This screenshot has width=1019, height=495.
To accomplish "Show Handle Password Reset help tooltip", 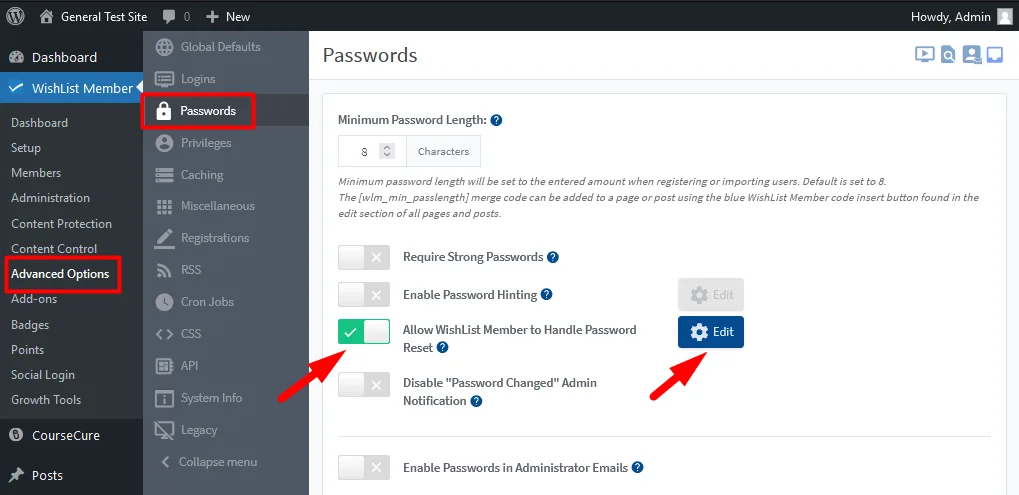I will [443, 348].
